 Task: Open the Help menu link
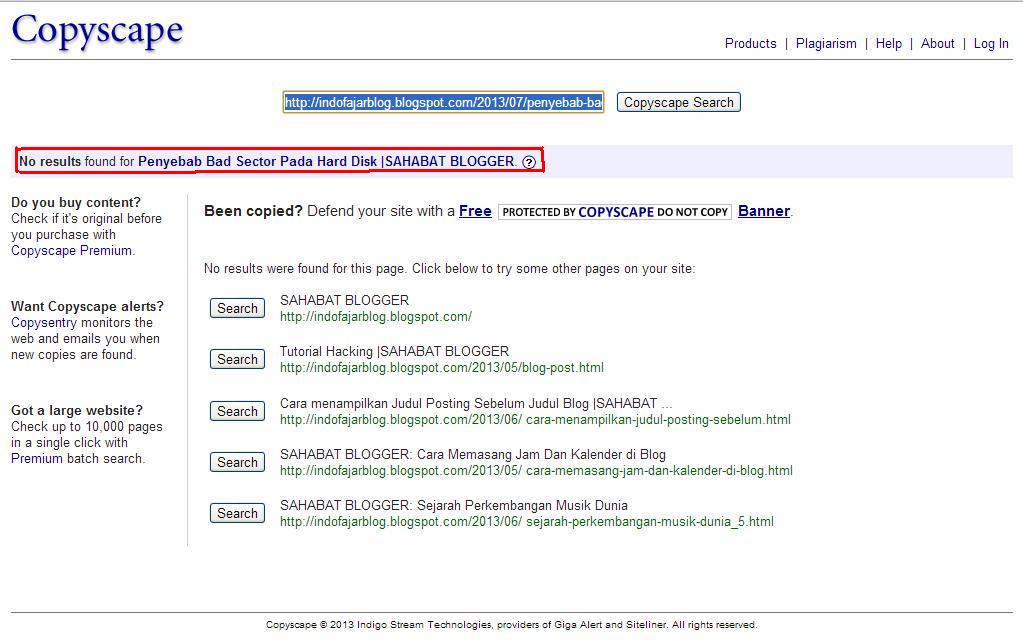889,43
